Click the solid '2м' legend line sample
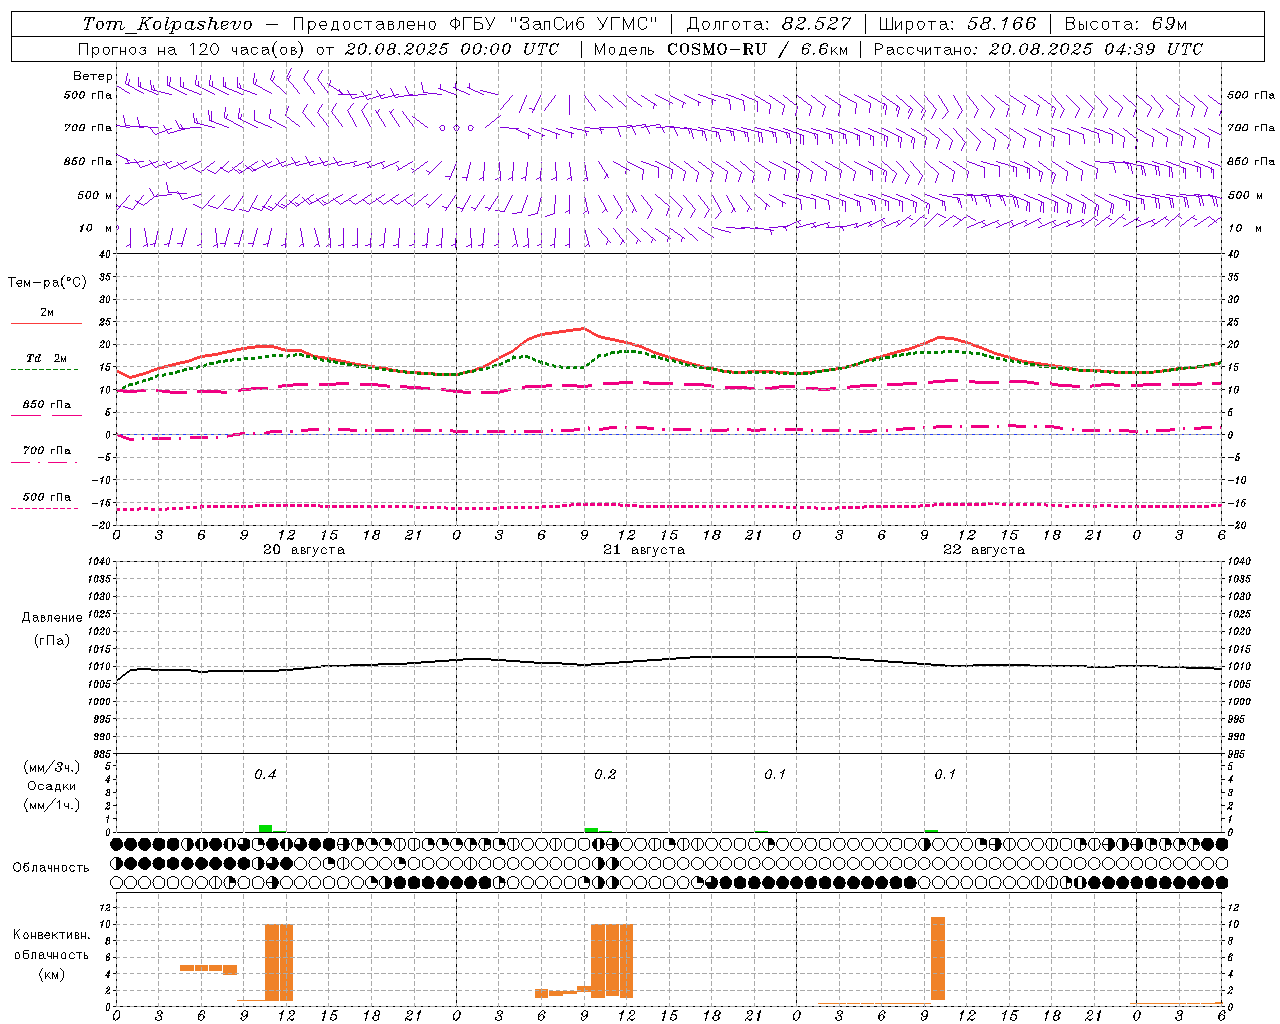The image size is (1280, 1024). pos(46,324)
